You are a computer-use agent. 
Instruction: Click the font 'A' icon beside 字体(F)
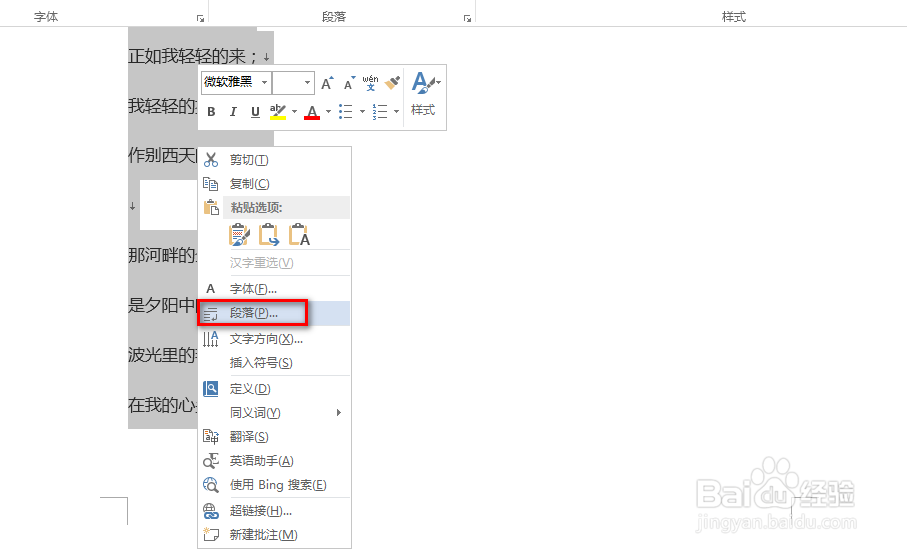coord(211,289)
